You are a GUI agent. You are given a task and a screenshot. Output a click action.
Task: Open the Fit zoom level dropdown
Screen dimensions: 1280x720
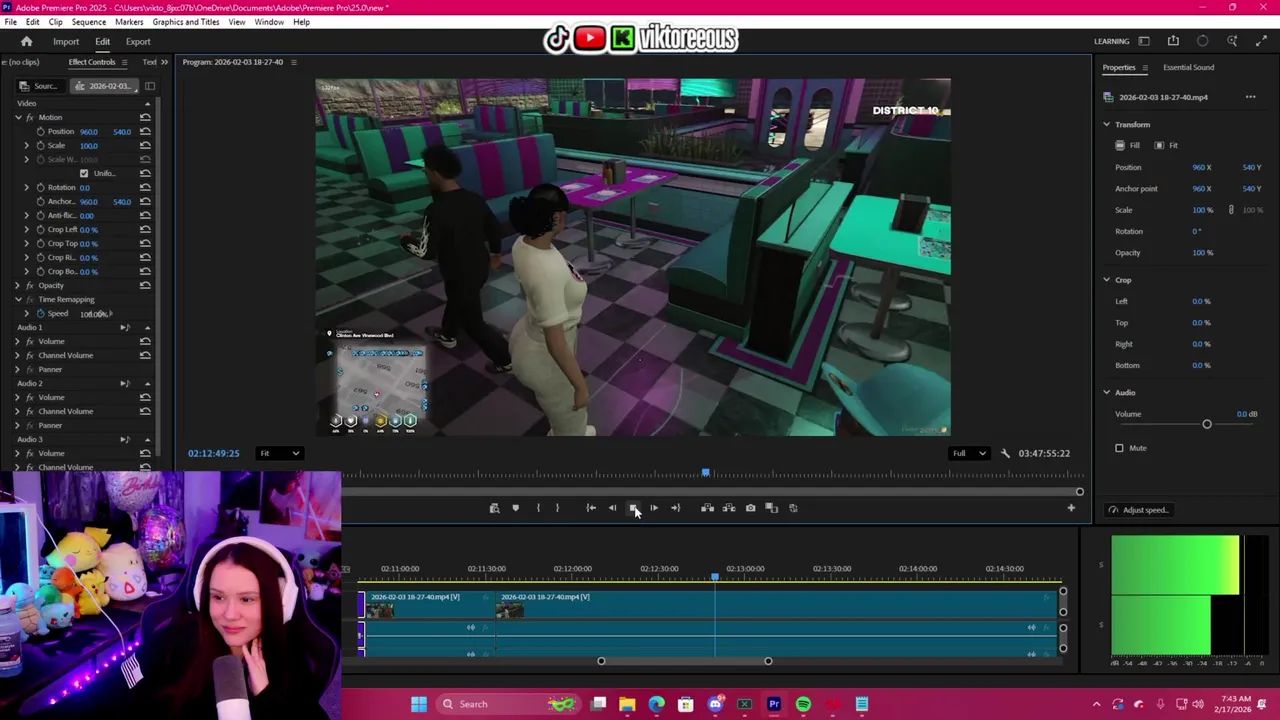tap(279, 453)
